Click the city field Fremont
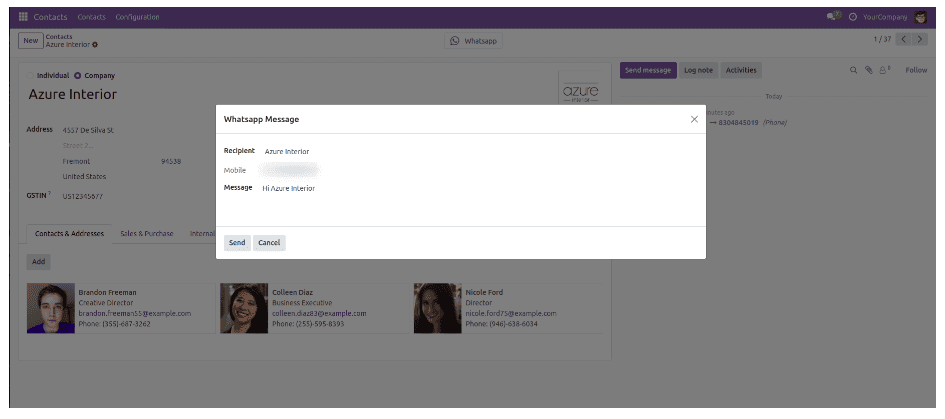Screen dimensions: 945x419 pos(77,162)
